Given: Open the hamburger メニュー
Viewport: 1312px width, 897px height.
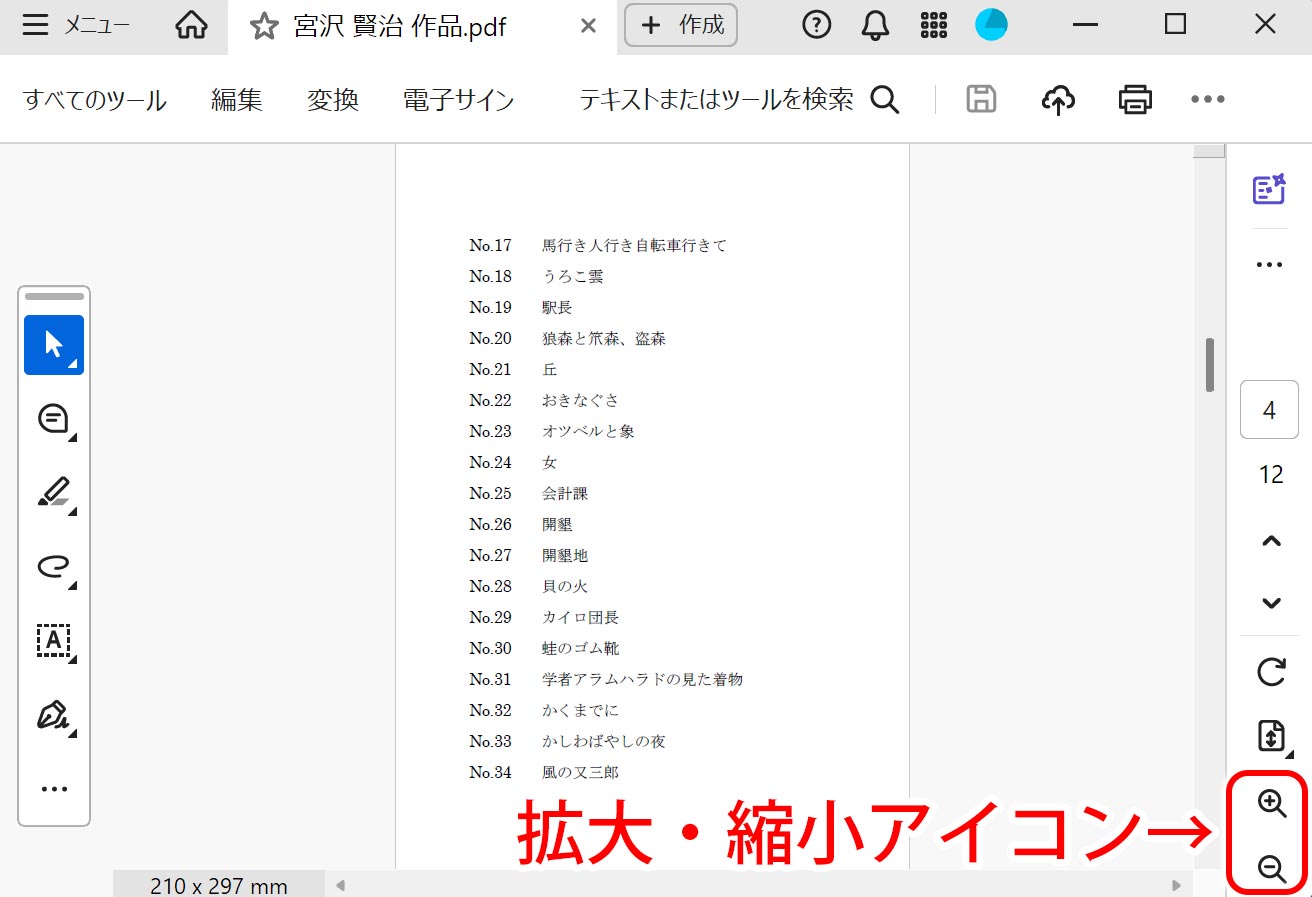Looking at the screenshot, I should click(x=36, y=25).
